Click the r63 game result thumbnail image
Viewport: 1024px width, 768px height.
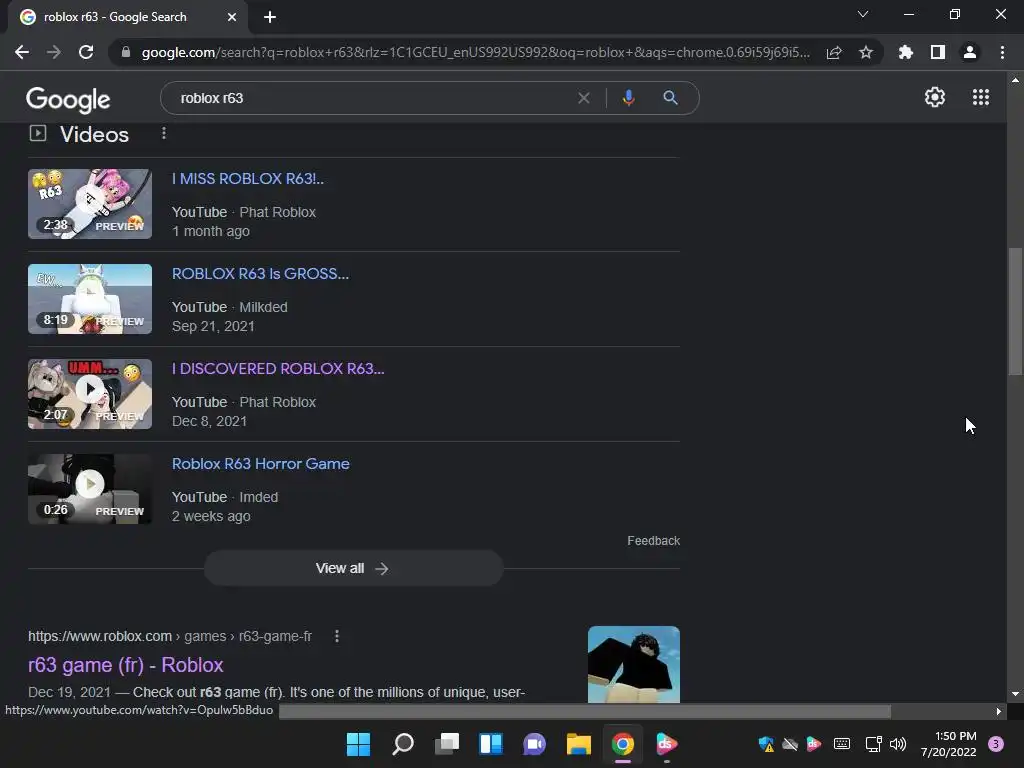[x=633, y=664]
